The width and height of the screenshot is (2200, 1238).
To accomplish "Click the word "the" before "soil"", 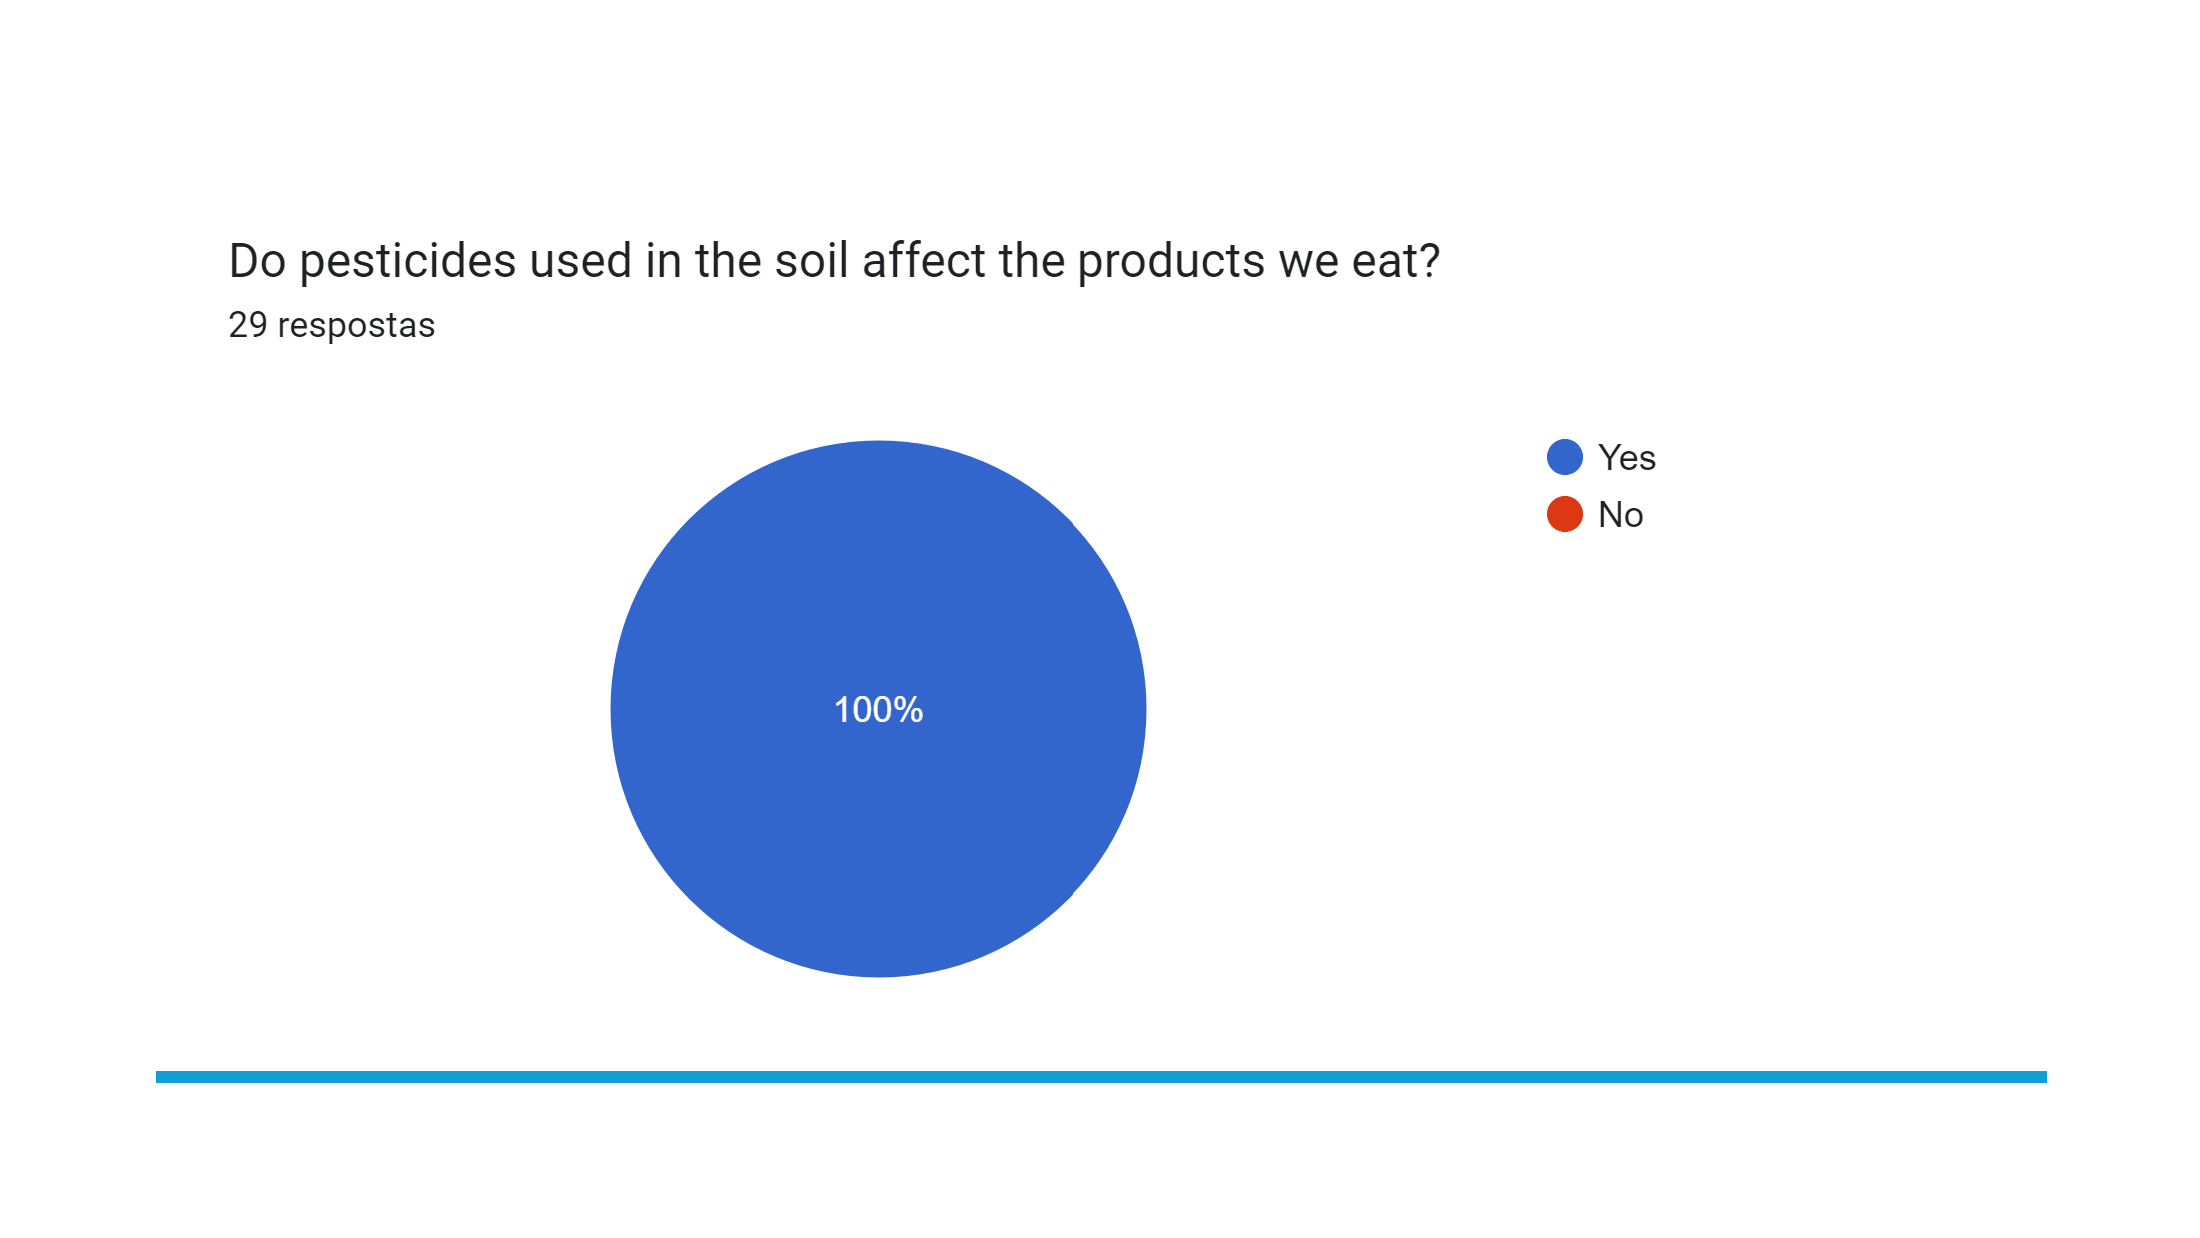I will pos(729,261).
